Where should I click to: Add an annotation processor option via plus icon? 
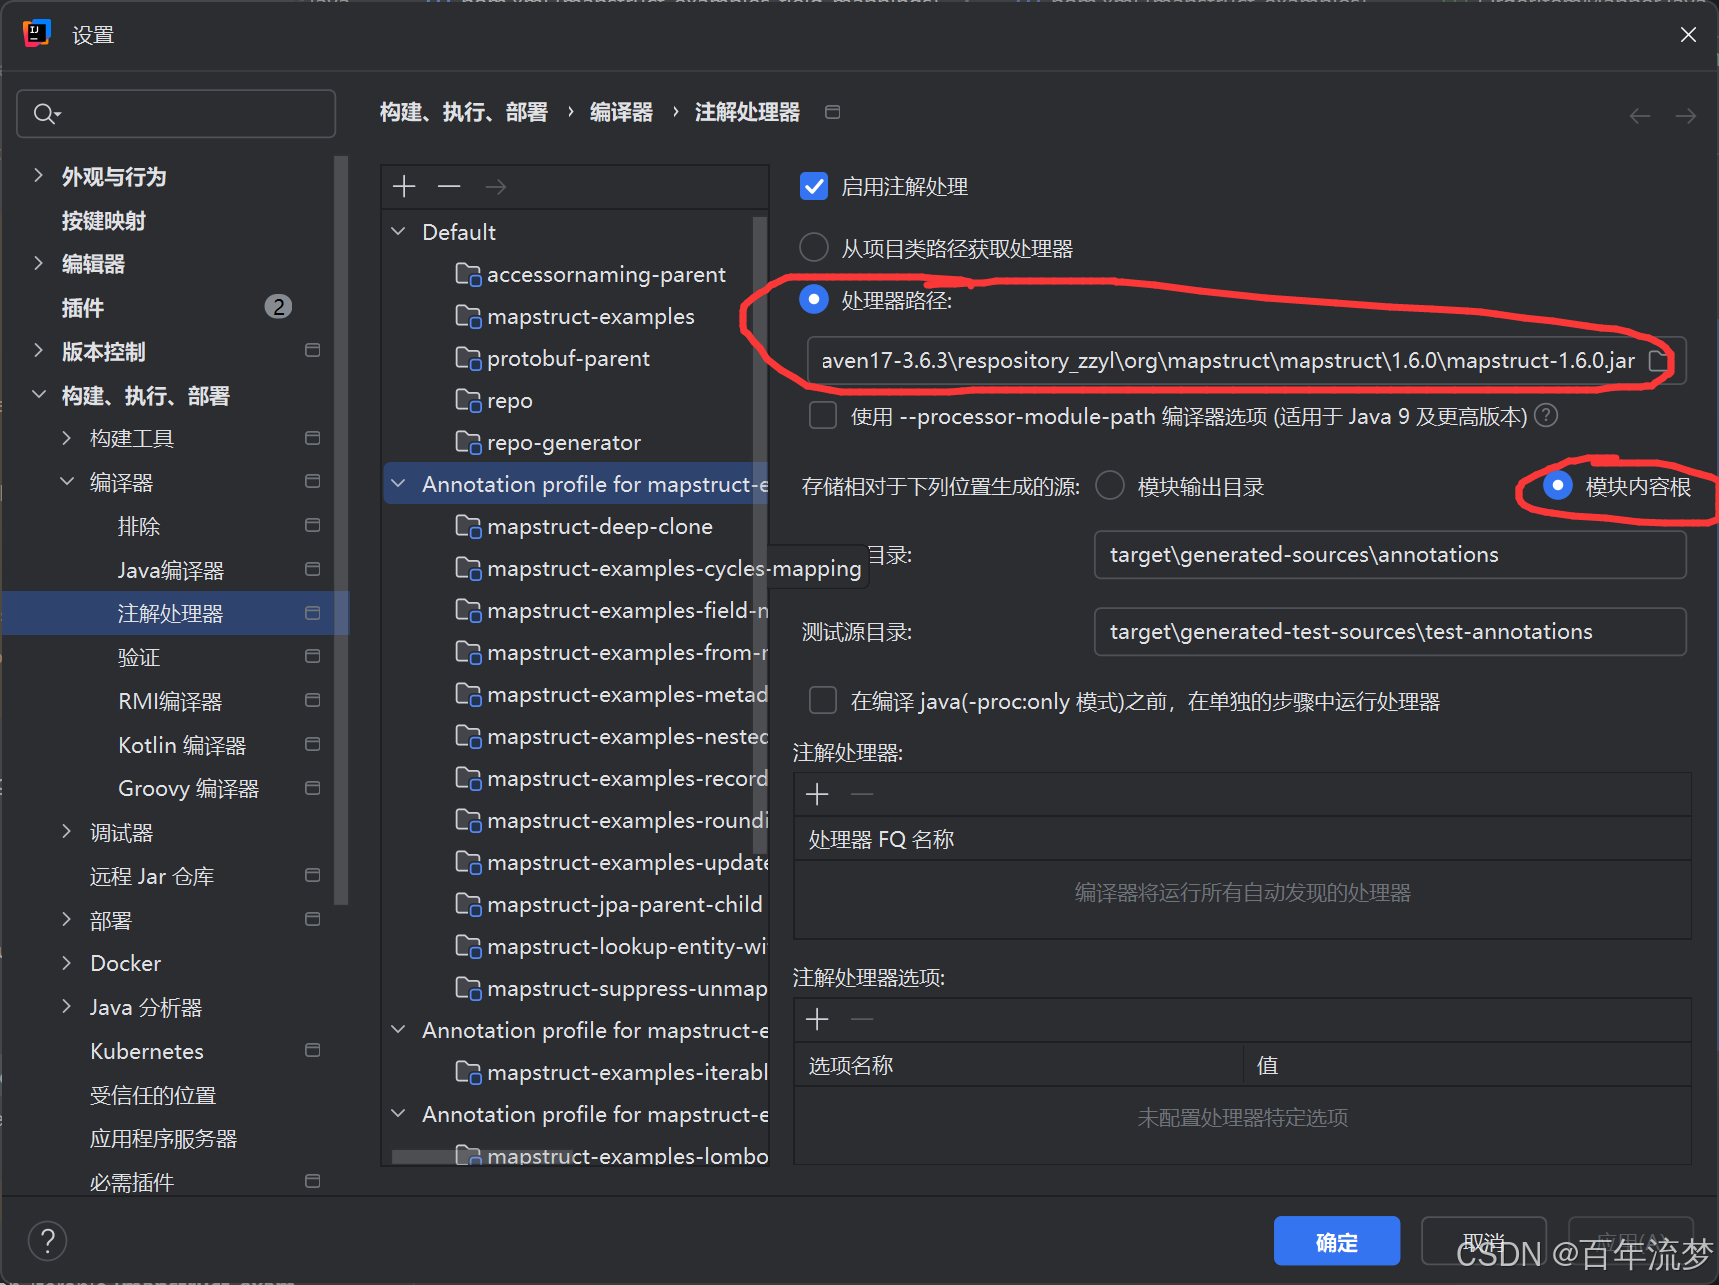(x=816, y=1019)
